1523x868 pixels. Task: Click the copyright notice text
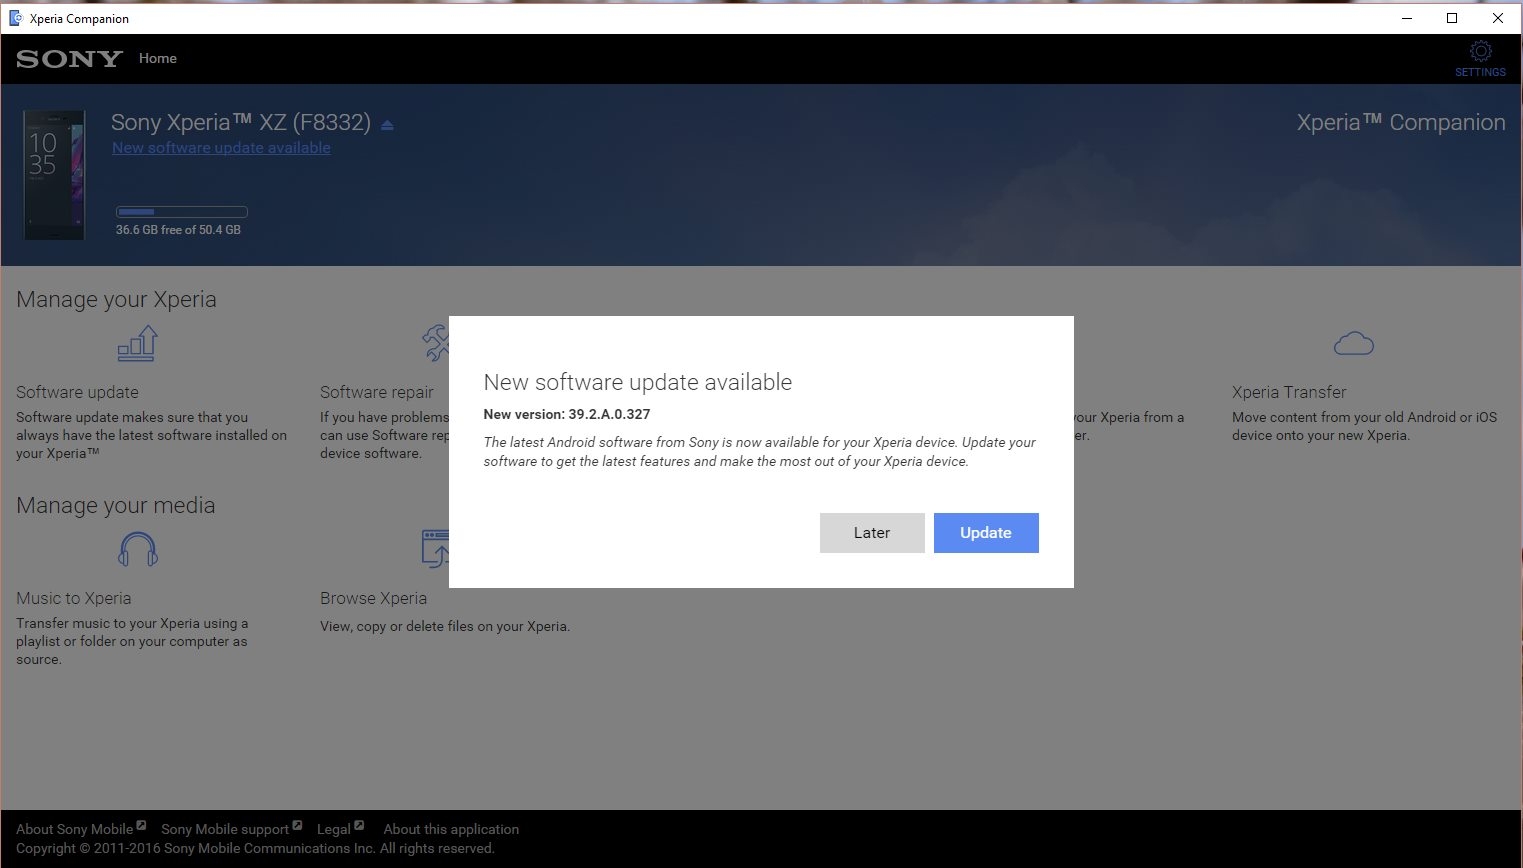pyautogui.click(x=255, y=848)
